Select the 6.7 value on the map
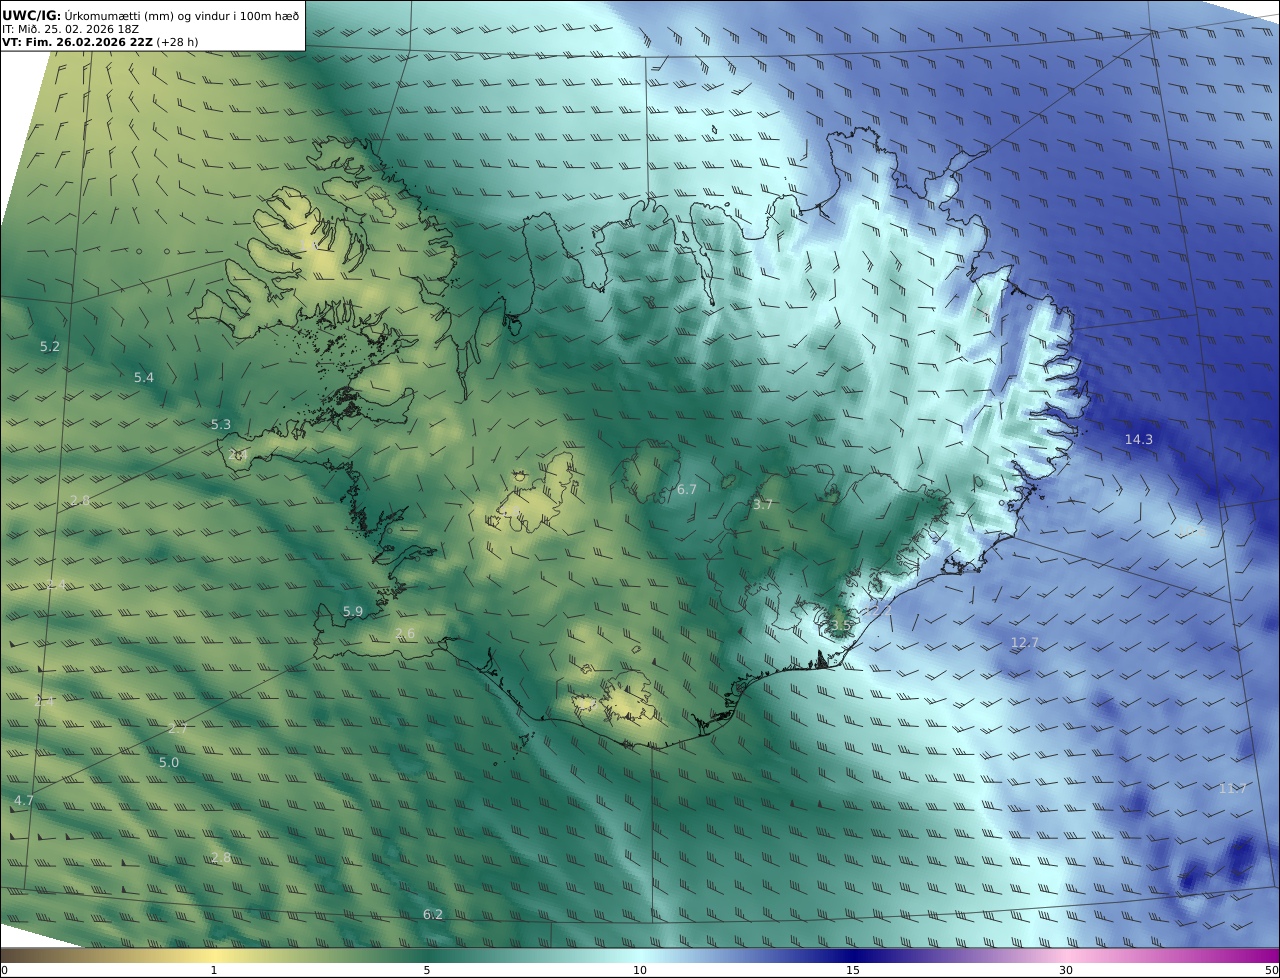This screenshot has width=1280, height=978. click(x=686, y=490)
